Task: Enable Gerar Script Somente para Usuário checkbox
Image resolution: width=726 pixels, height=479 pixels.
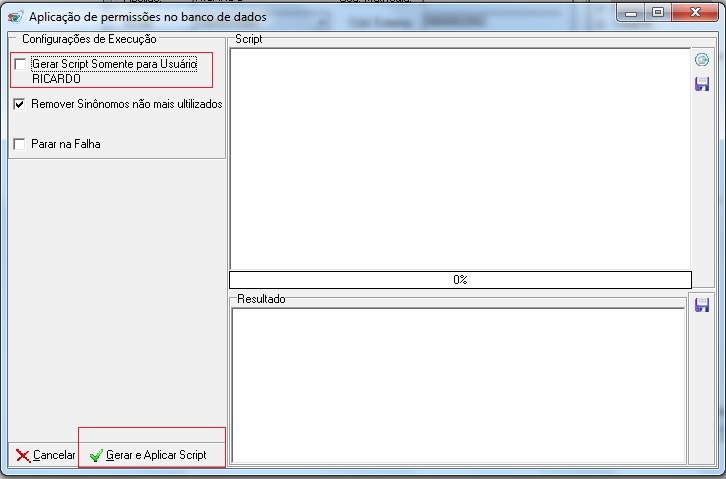Action: (20, 64)
